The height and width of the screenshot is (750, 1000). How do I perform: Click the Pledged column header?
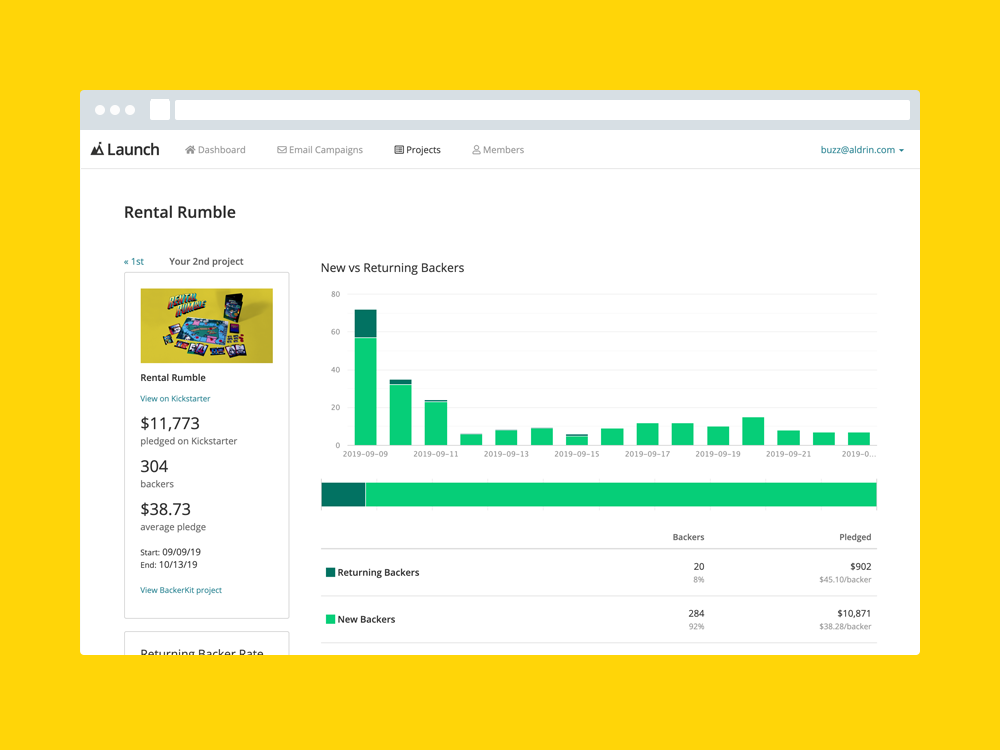[x=855, y=537]
